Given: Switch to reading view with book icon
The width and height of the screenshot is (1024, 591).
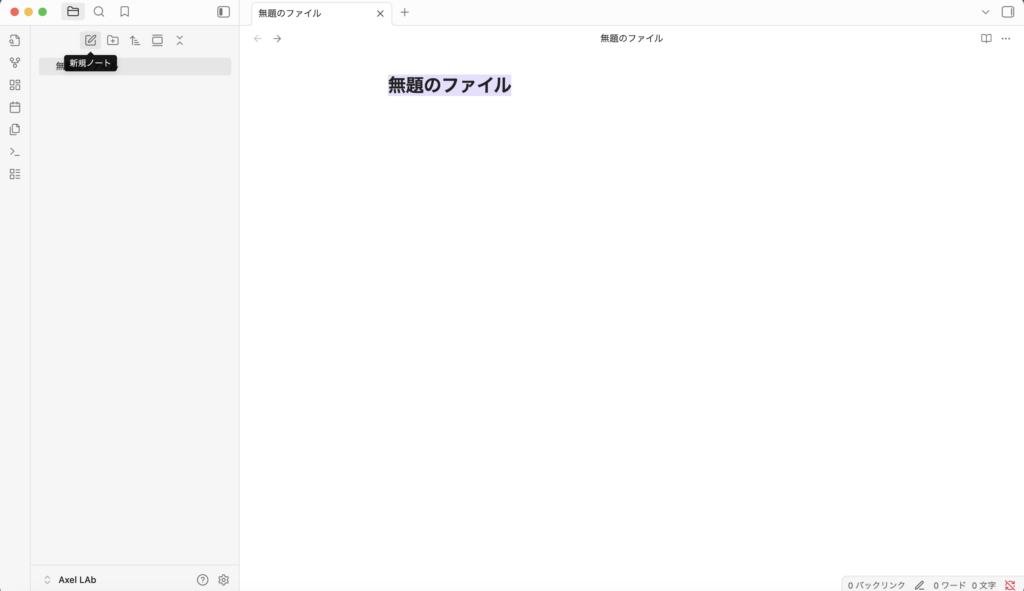Looking at the screenshot, I should pyautogui.click(x=986, y=39).
